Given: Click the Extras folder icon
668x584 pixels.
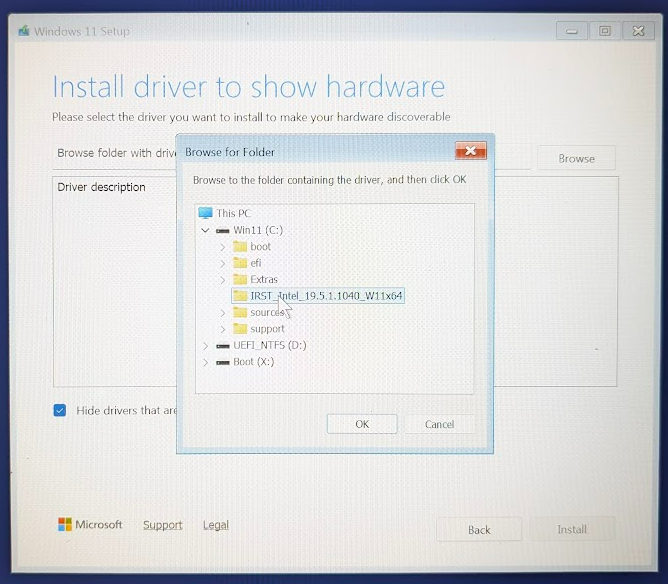Looking at the screenshot, I should [x=240, y=279].
